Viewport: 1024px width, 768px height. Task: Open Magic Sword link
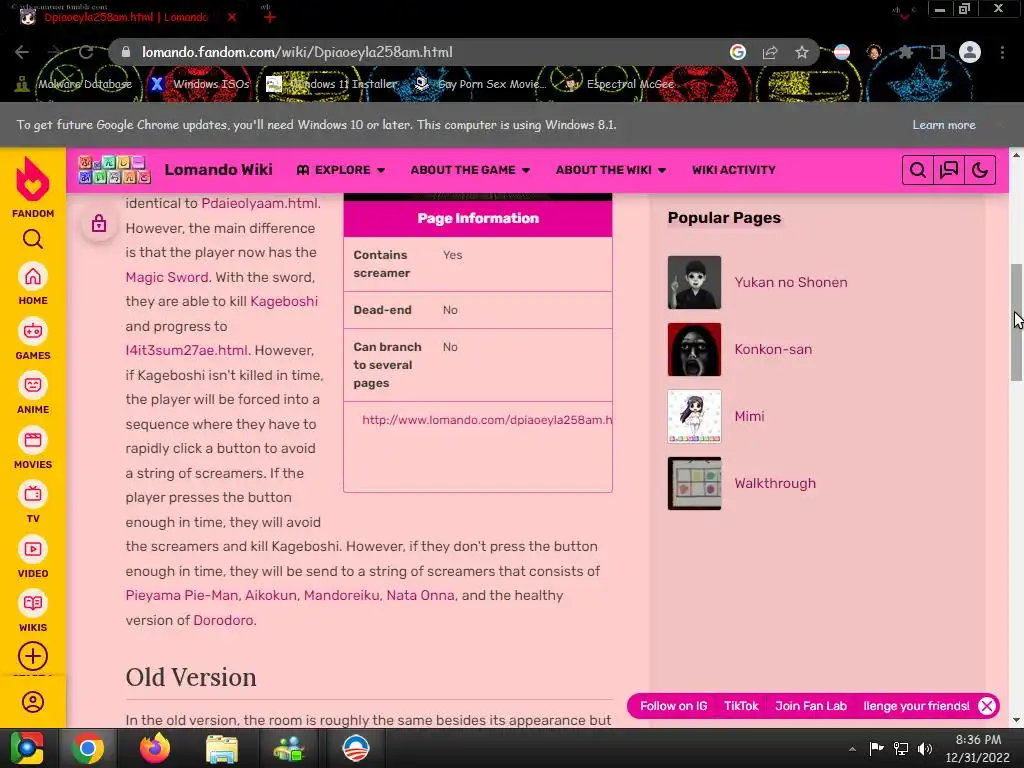tap(167, 277)
